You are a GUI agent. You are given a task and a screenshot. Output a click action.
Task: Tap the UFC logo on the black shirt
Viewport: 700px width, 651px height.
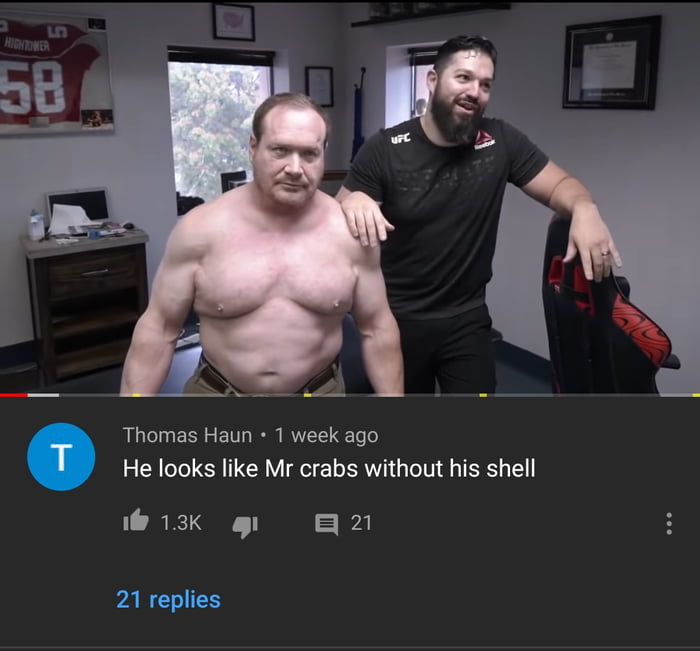(x=400, y=139)
